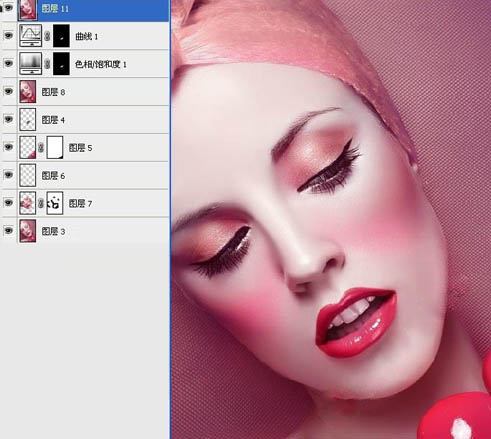Select the black layer mask of 曲线 1

click(61, 35)
